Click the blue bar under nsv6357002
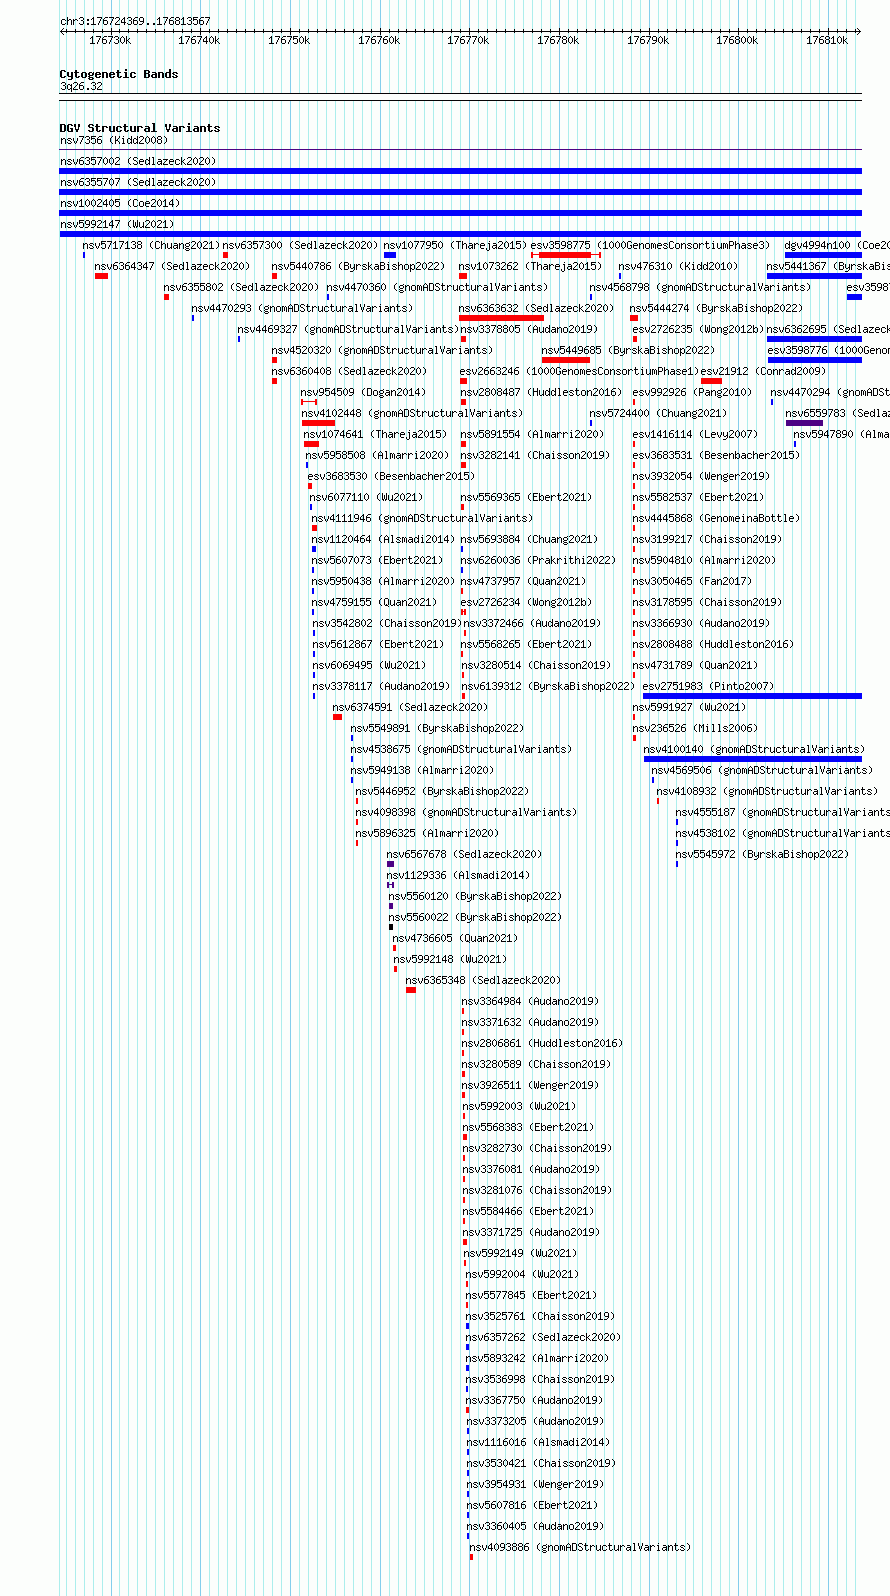Viewport: 890px width, 1596px height. (x=460, y=171)
